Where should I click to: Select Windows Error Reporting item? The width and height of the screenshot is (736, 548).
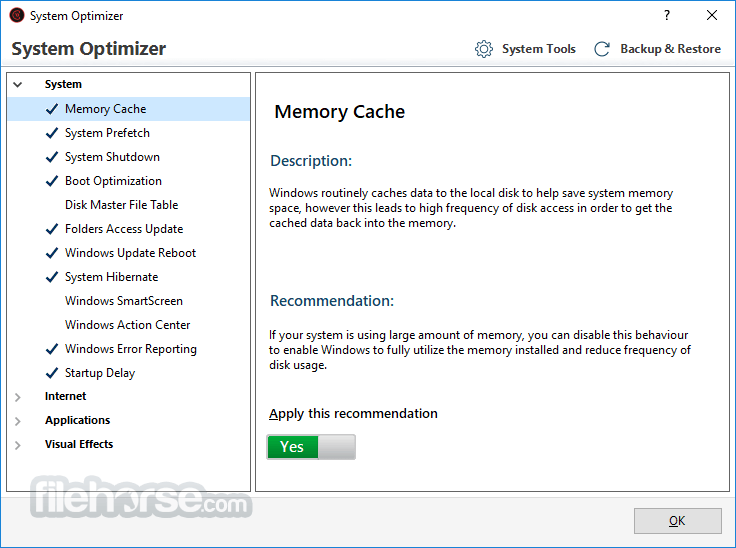tap(130, 349)
